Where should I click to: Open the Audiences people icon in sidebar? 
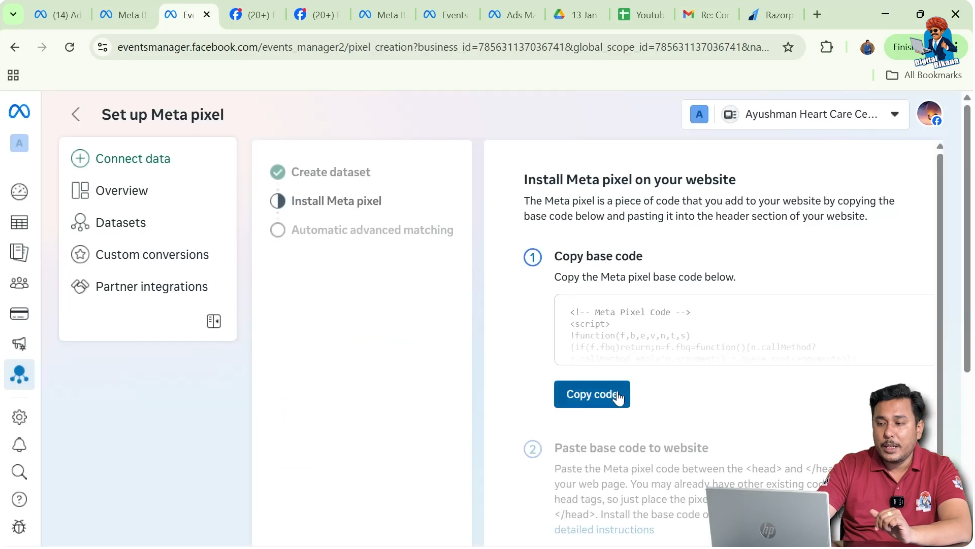click(19, 283)
